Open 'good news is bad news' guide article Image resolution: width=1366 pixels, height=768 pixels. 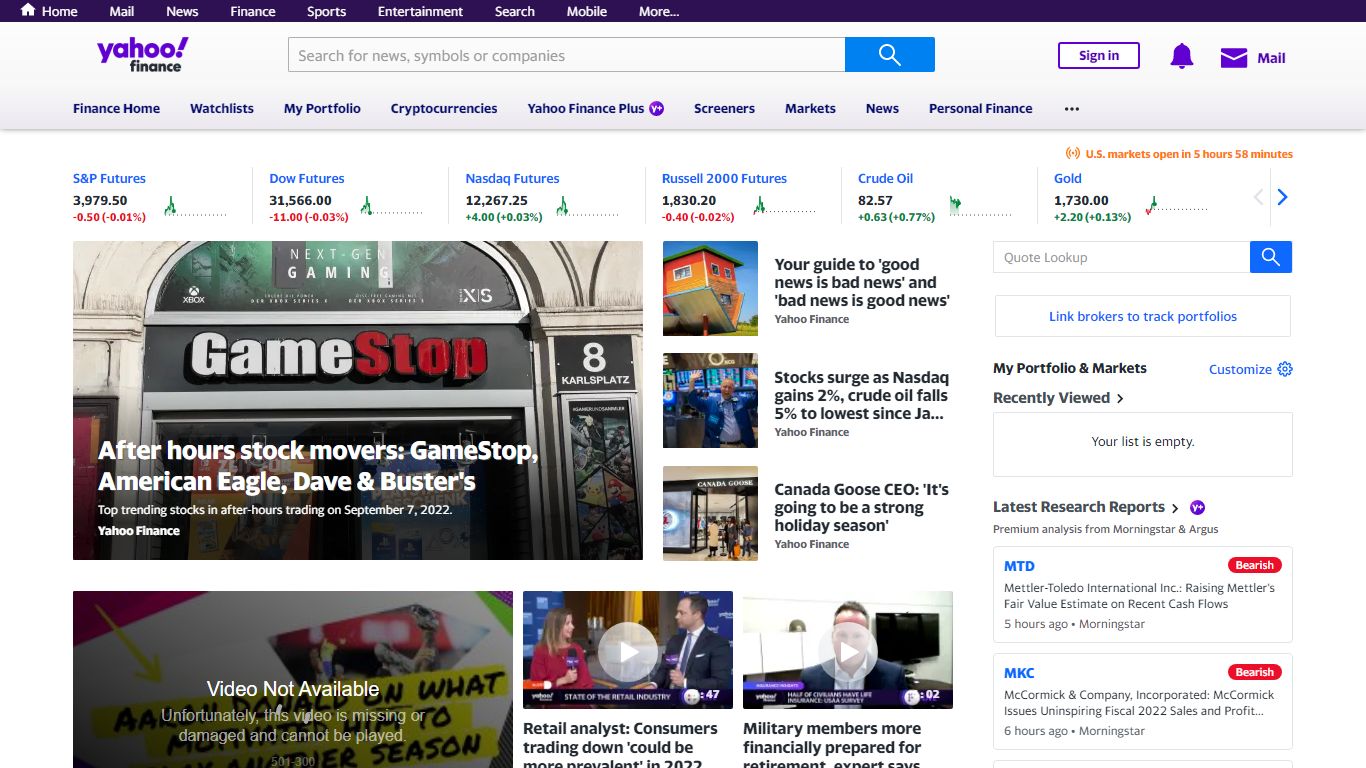click(x=861, y=282)
